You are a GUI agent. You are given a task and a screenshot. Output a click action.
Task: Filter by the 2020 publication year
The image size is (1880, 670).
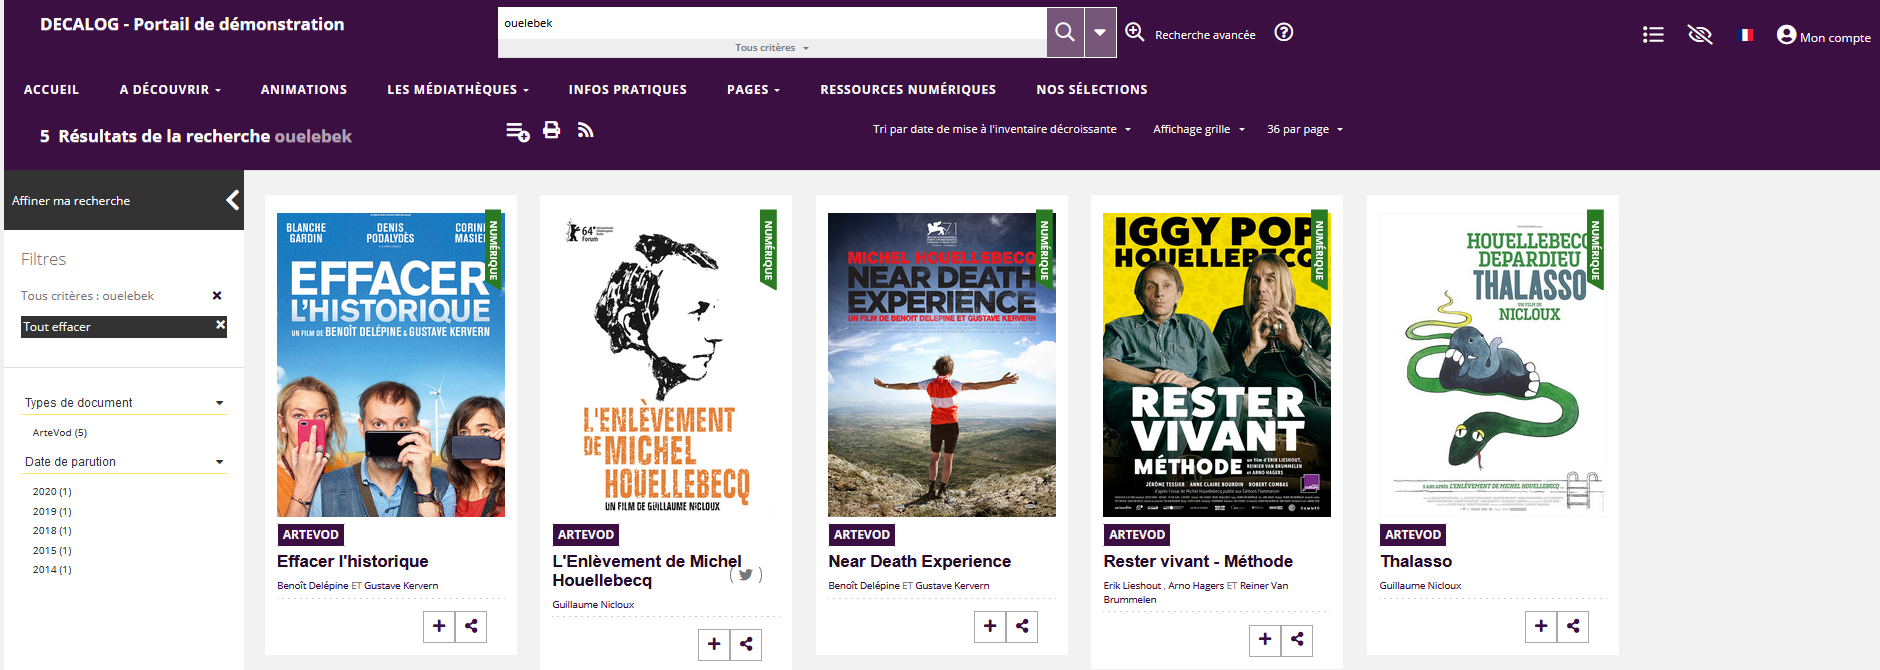point(52,492)
